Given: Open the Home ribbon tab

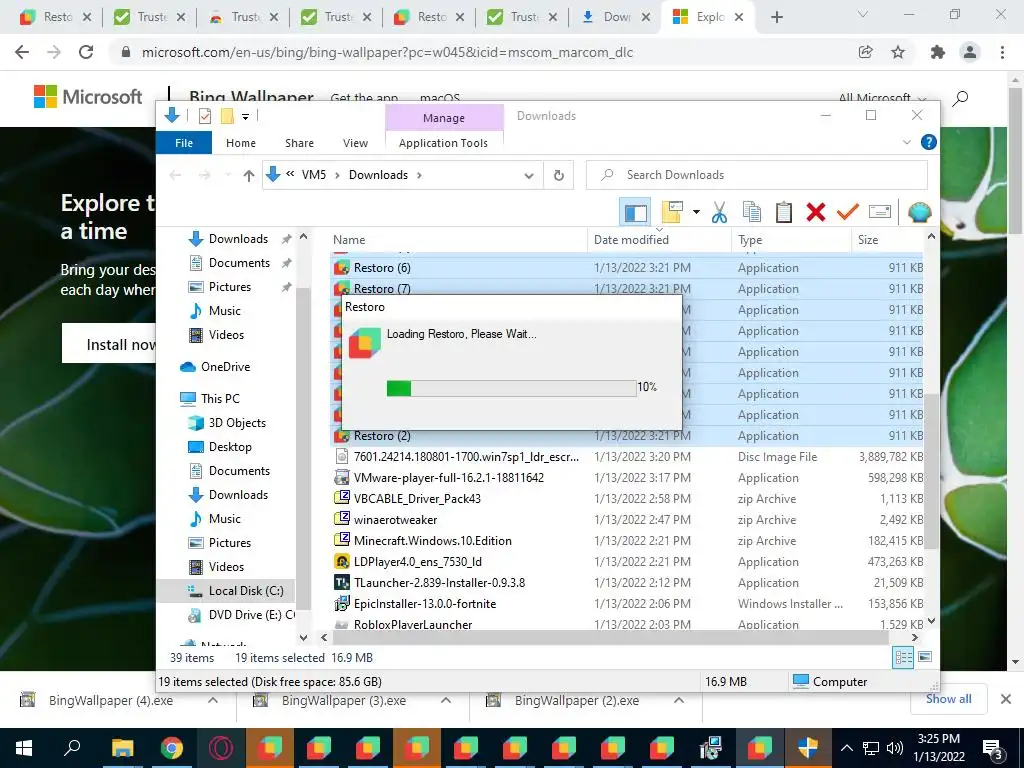Looking at the screenshot, I should tap(240, 142).
